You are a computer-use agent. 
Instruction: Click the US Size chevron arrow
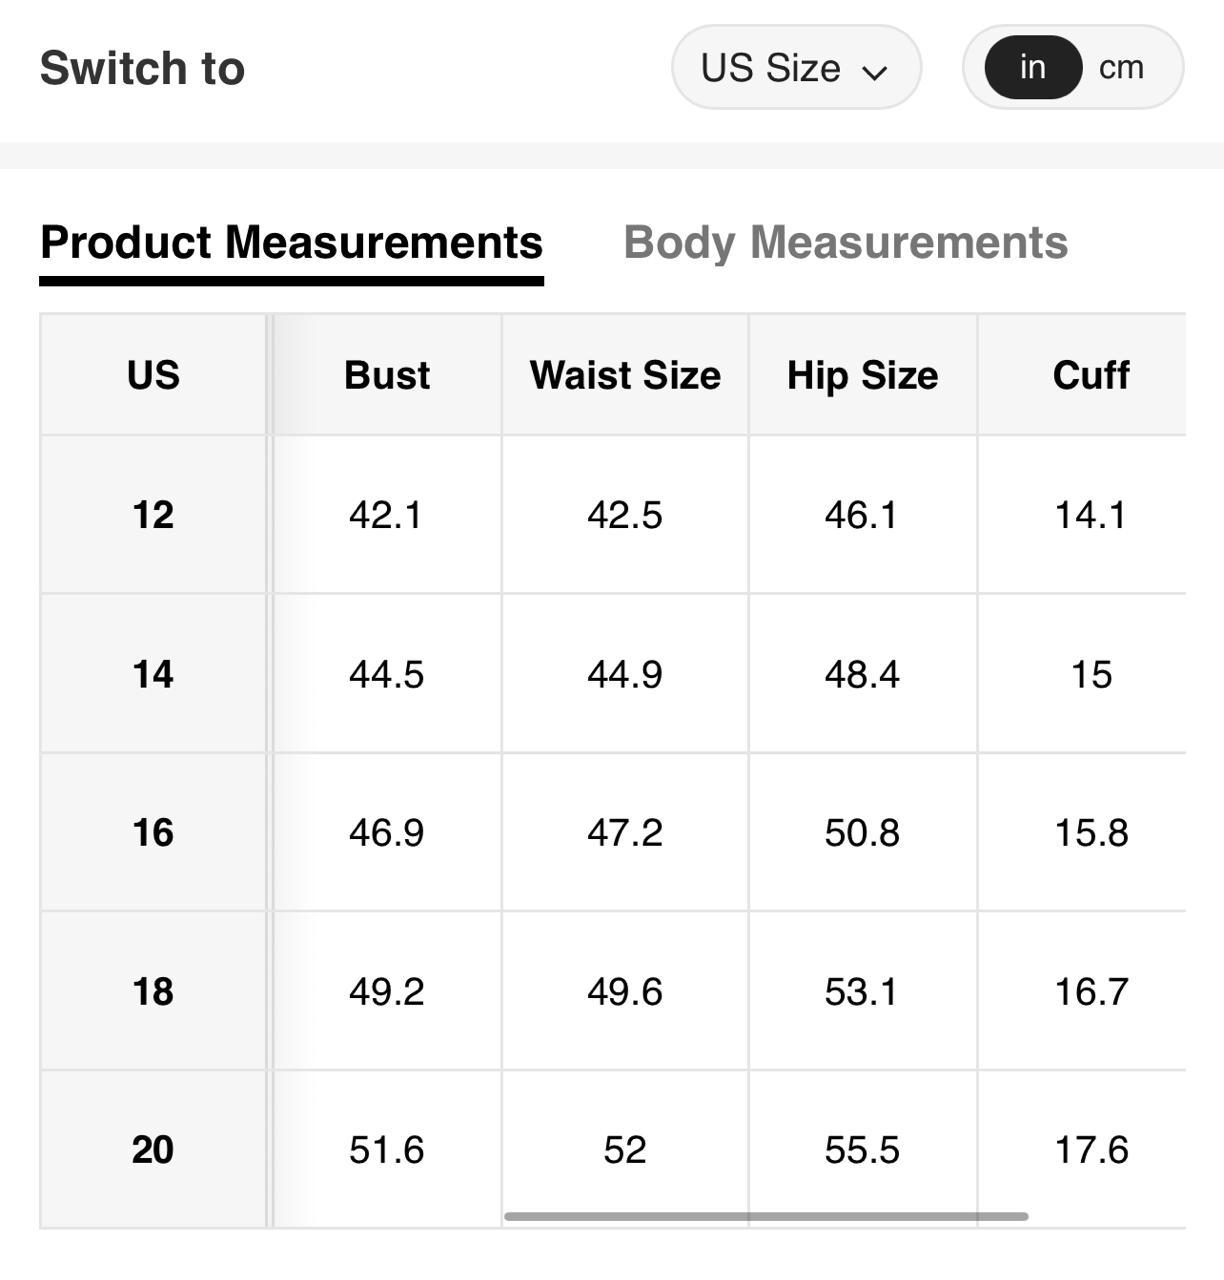coord(875,72)
